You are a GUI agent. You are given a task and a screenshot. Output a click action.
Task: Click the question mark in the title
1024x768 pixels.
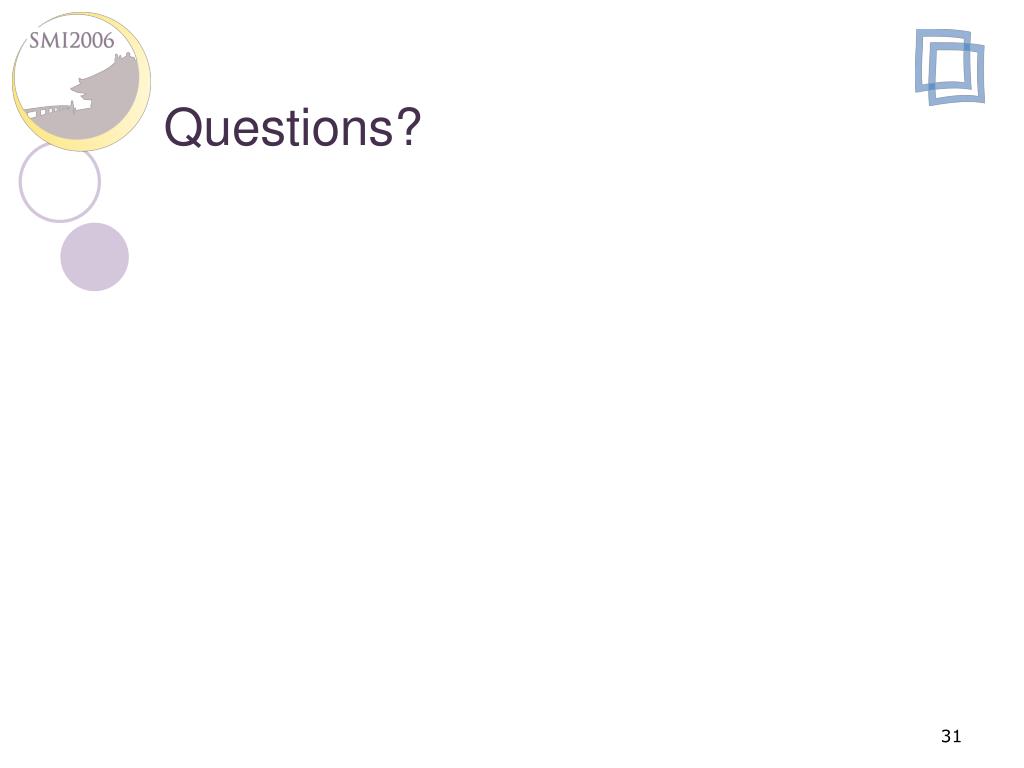coord(408,125)
